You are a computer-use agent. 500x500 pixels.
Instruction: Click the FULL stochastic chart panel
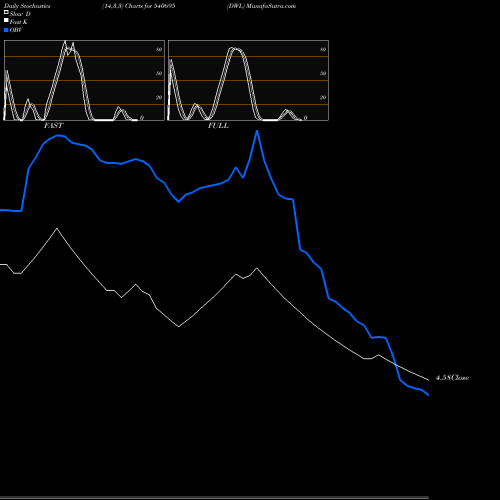coord(248,80)
